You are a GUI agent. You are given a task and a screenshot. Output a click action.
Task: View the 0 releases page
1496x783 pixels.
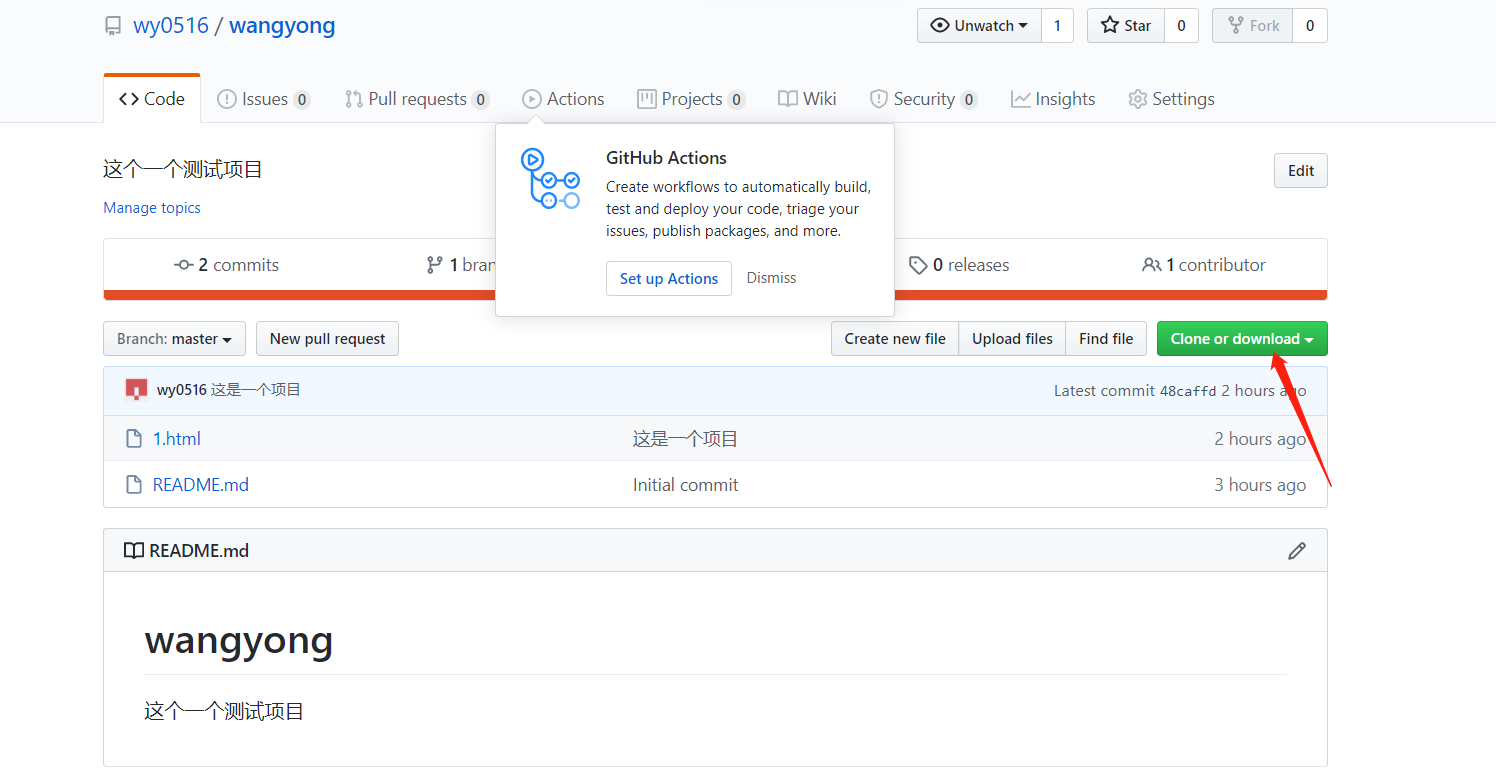coord(959,265)
